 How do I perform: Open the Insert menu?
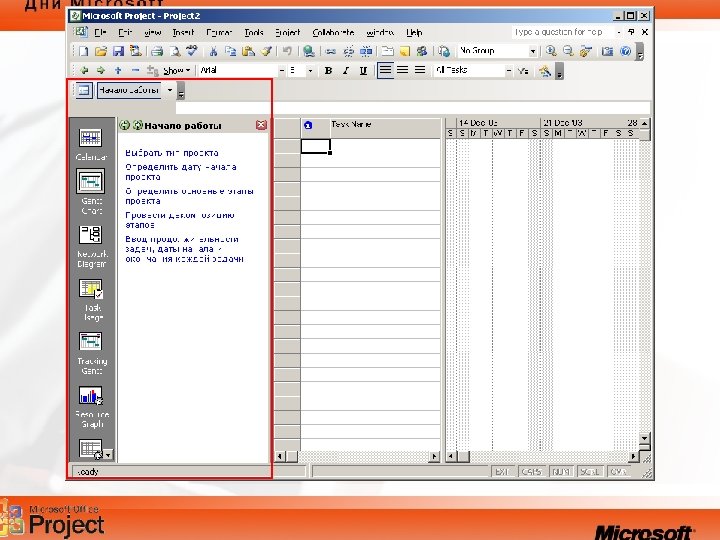(183, 33)
